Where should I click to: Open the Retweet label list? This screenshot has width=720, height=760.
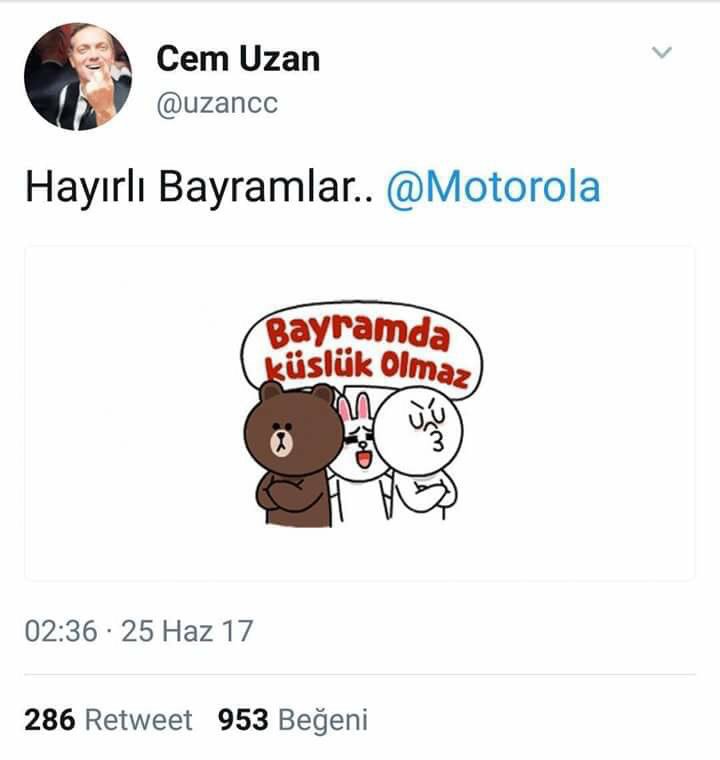coord(139,720)
